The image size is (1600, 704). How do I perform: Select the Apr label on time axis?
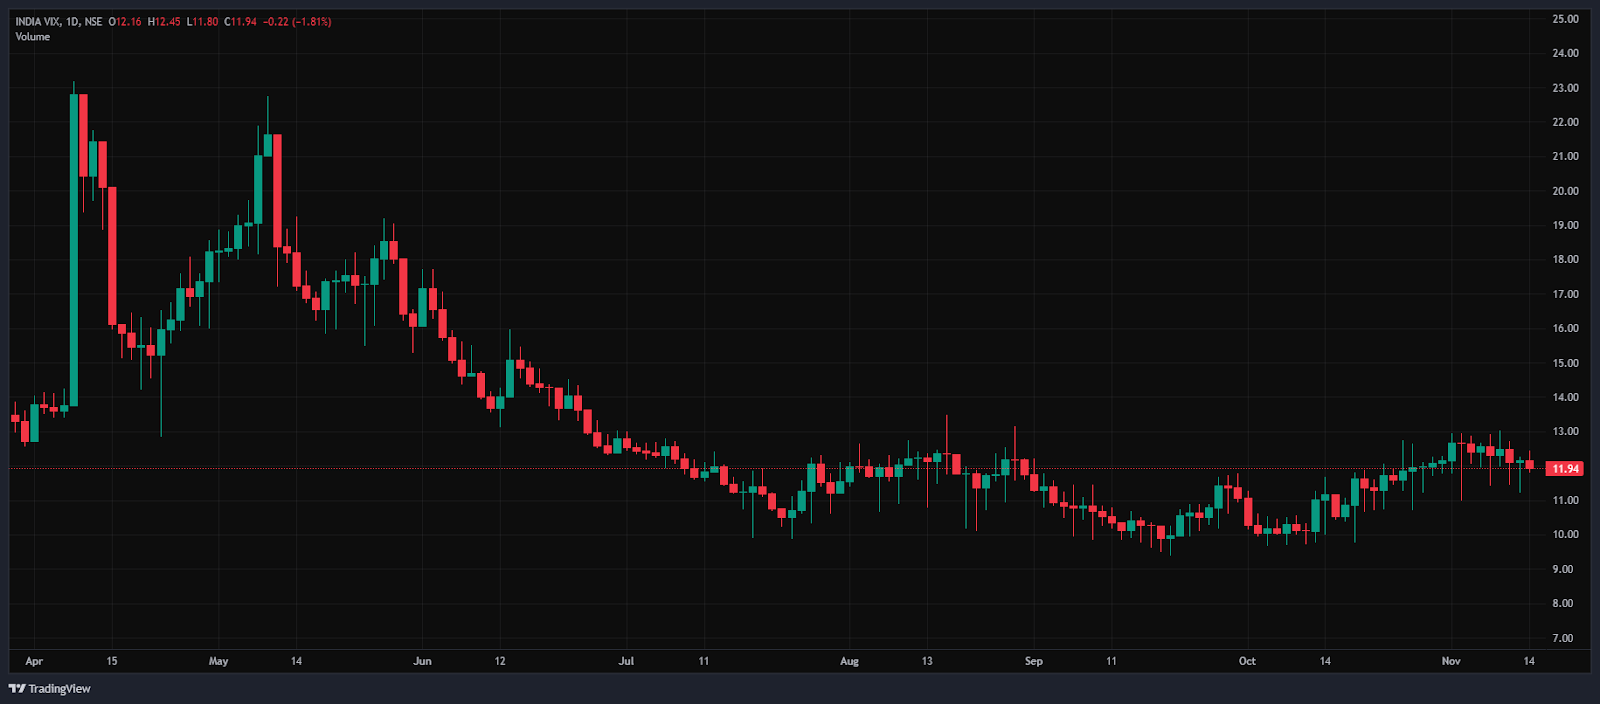click(34, 661)
